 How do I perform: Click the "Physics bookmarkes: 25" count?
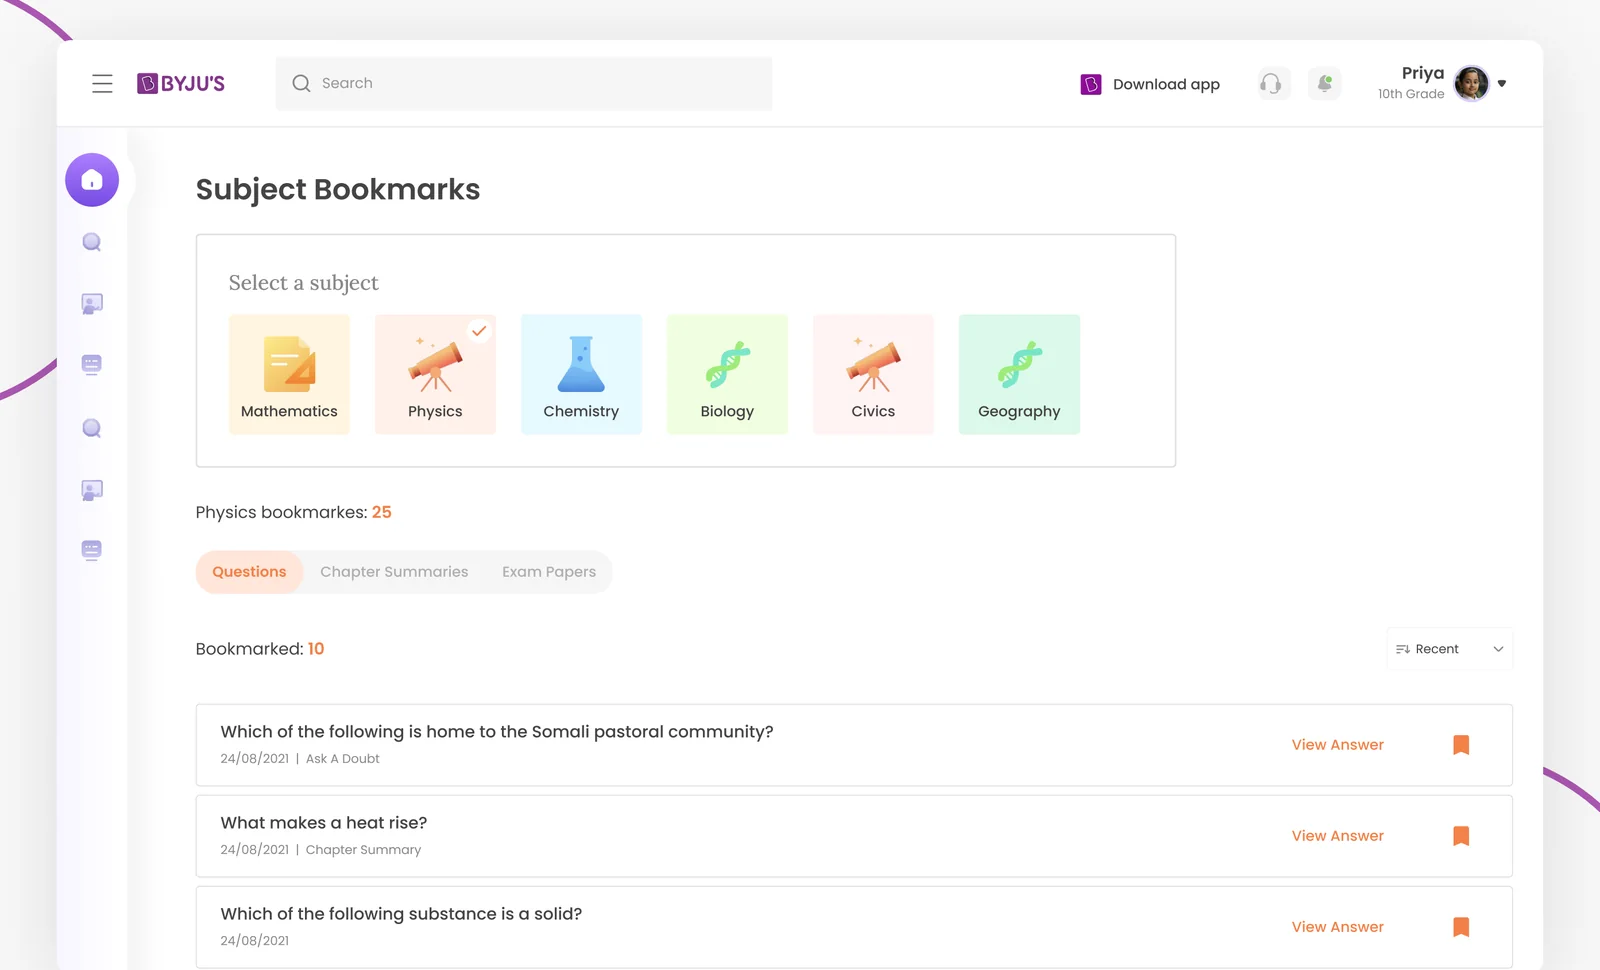coord(294,512)
